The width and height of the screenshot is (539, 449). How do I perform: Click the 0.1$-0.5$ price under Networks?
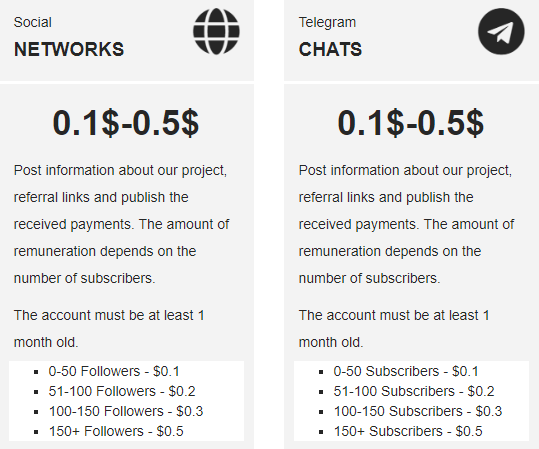[126, 123]
